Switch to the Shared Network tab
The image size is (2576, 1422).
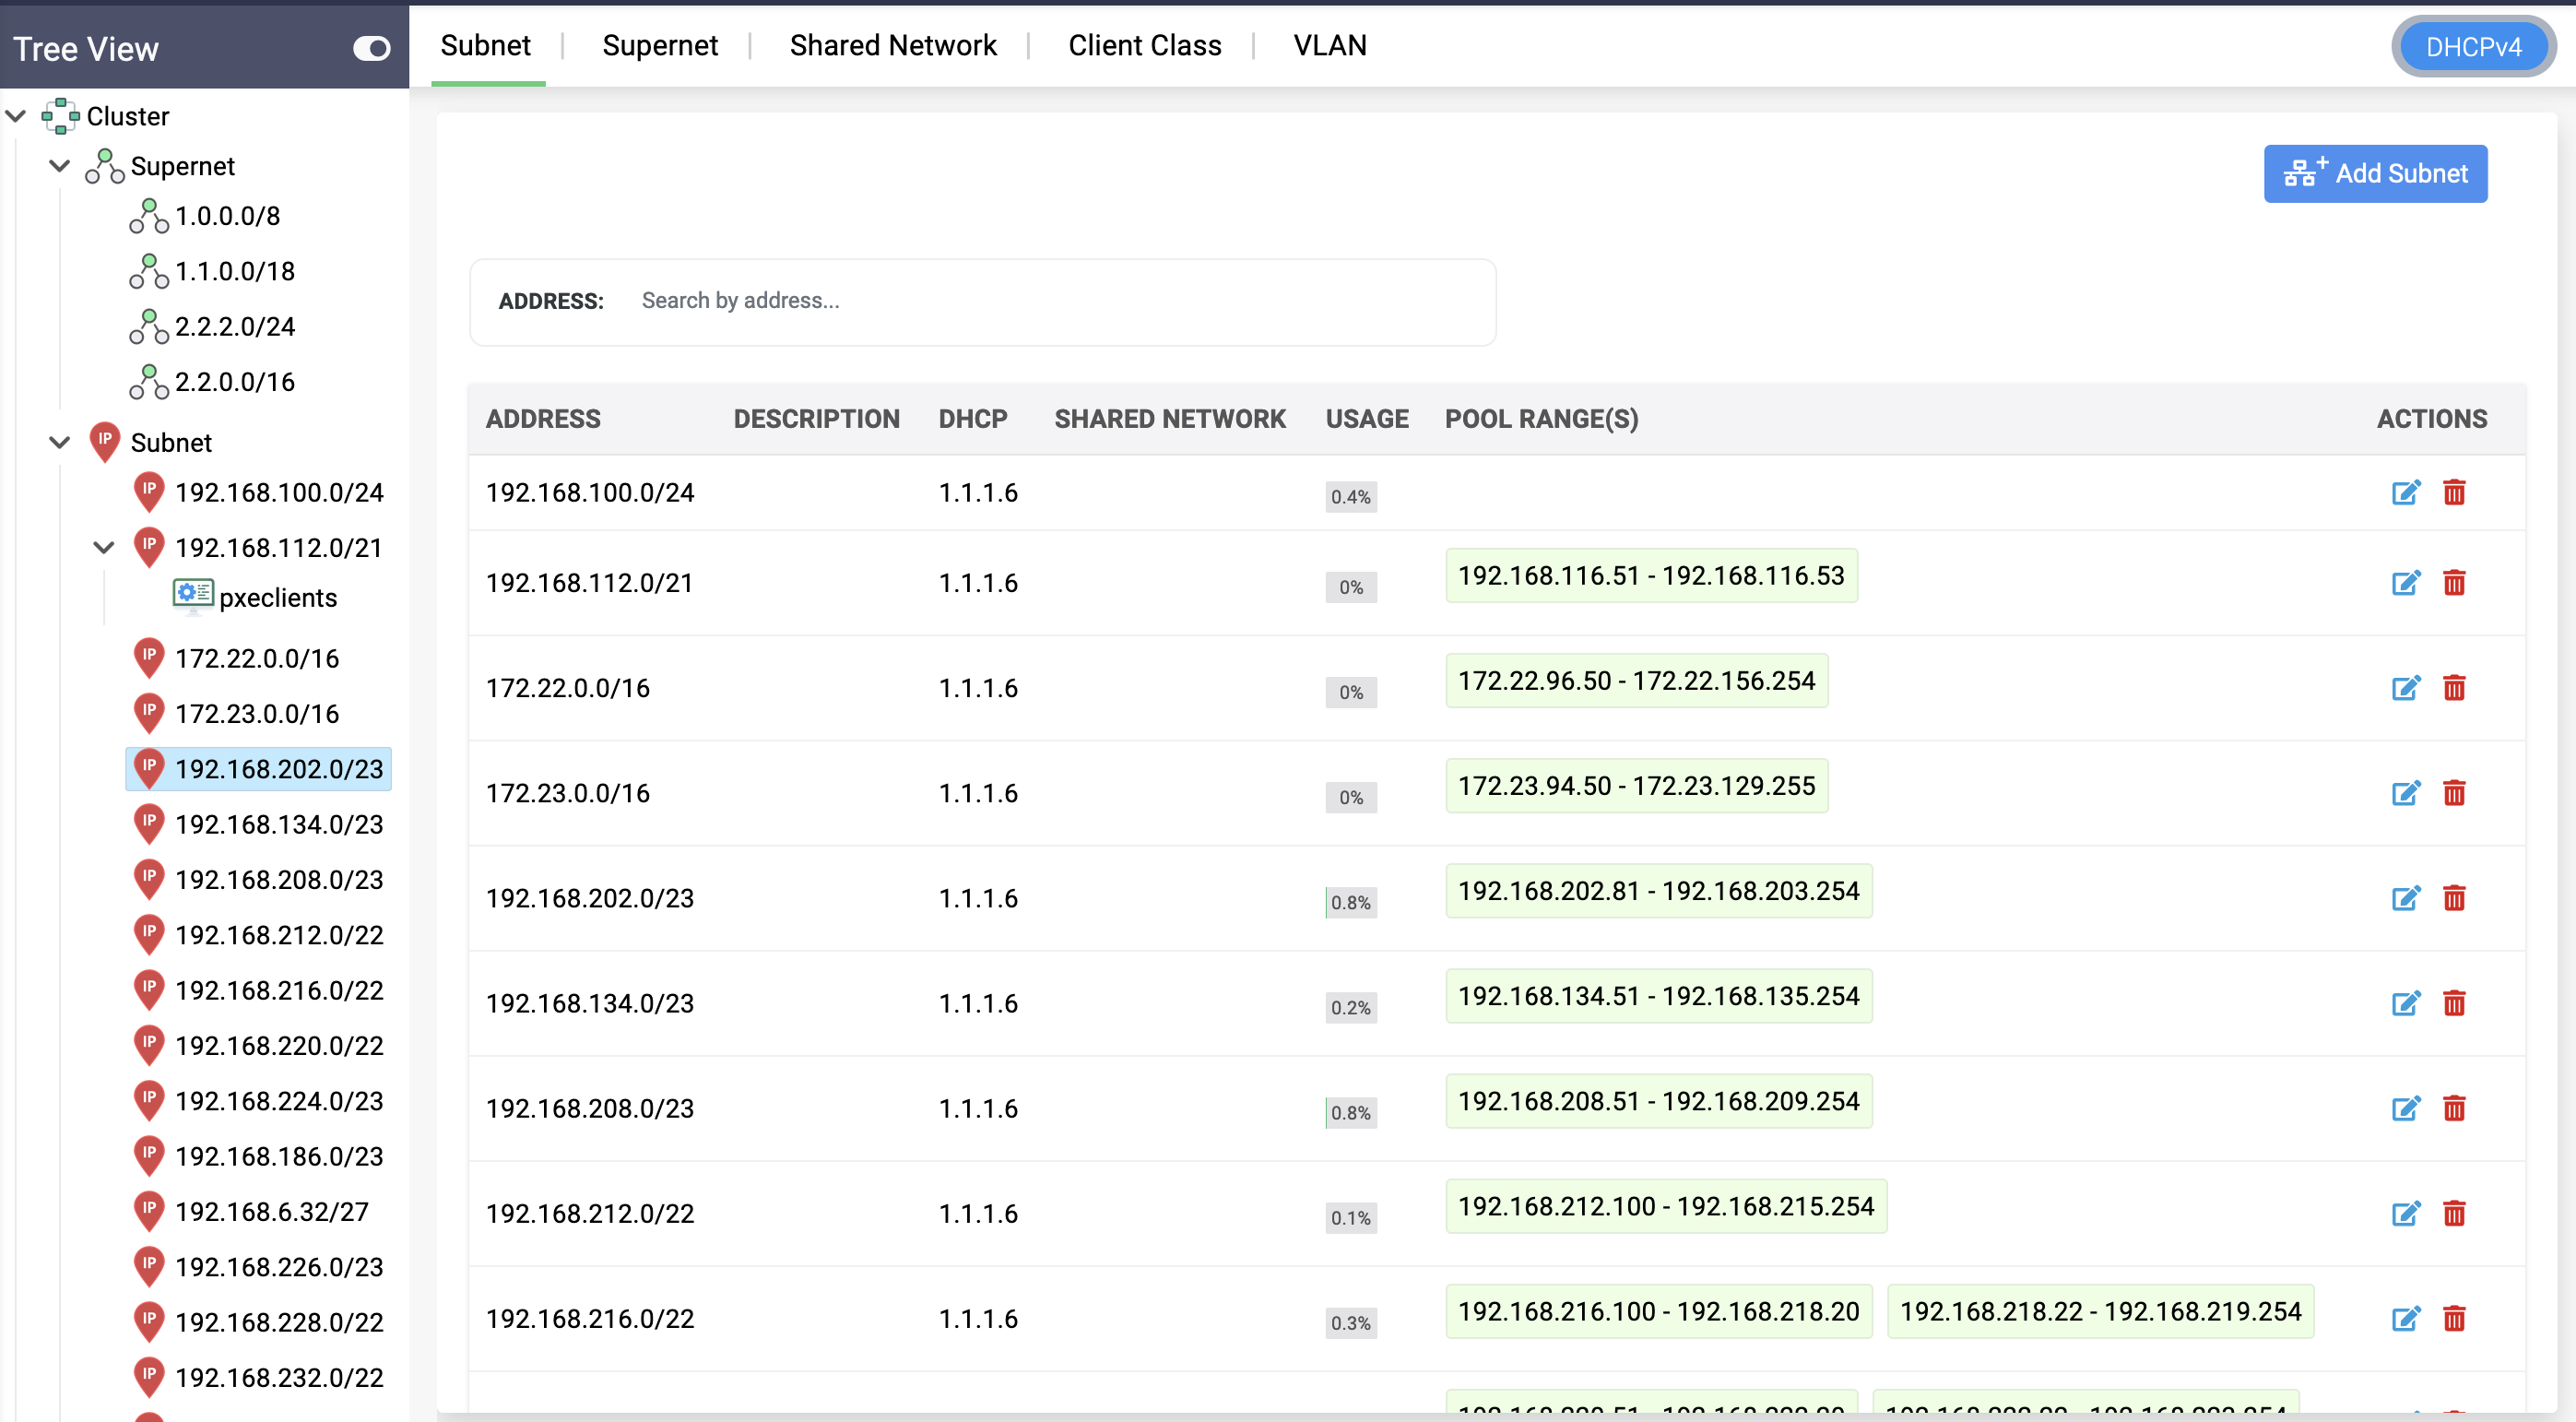point(893,45)
